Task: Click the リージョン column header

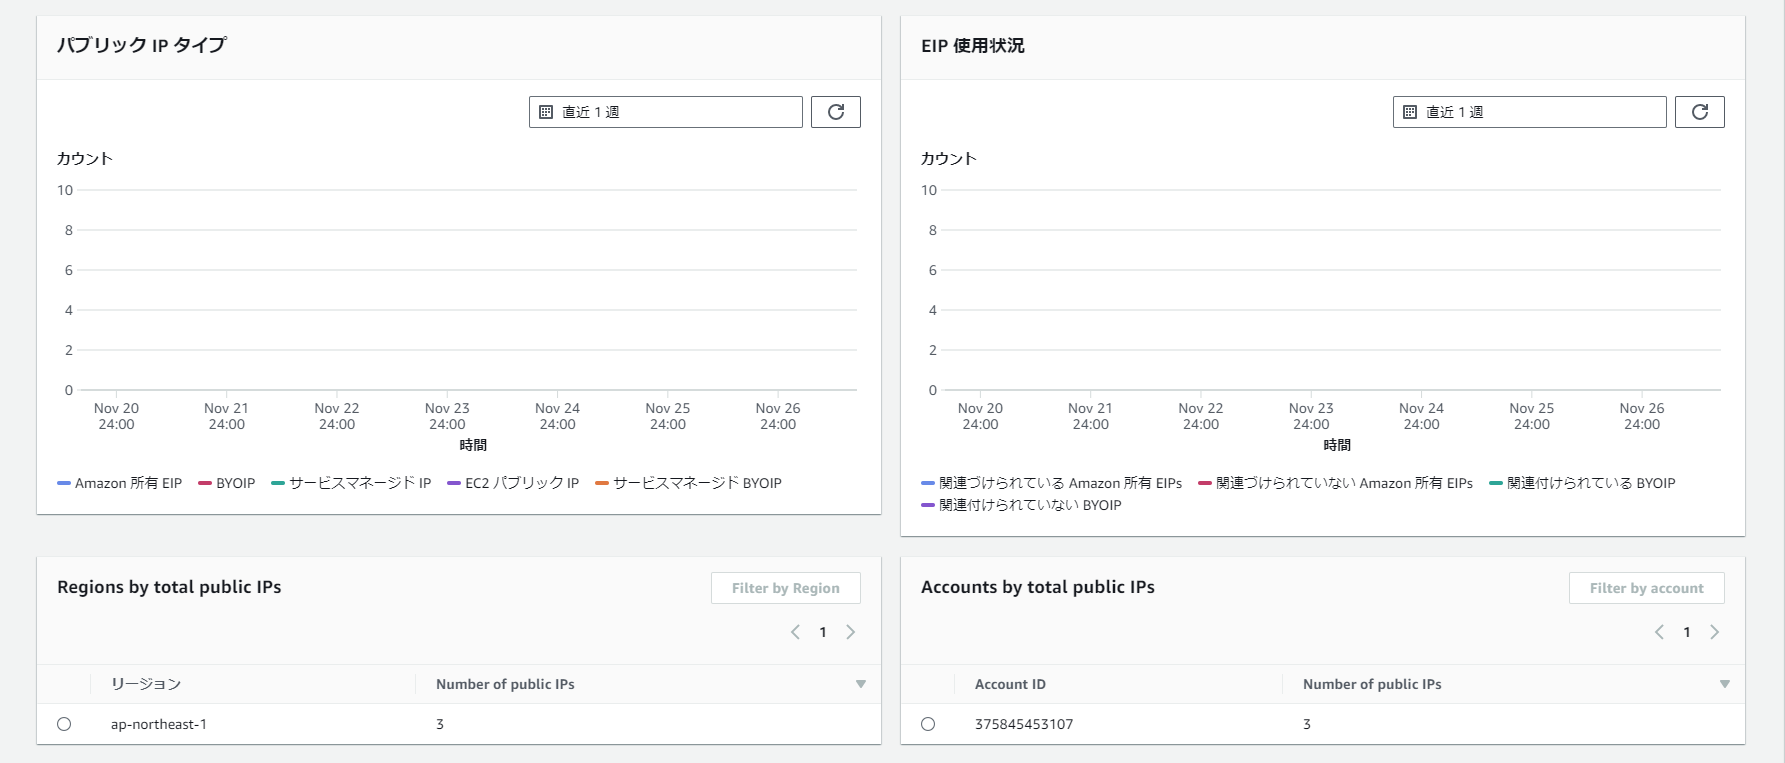Action: [x=146, y=684]
